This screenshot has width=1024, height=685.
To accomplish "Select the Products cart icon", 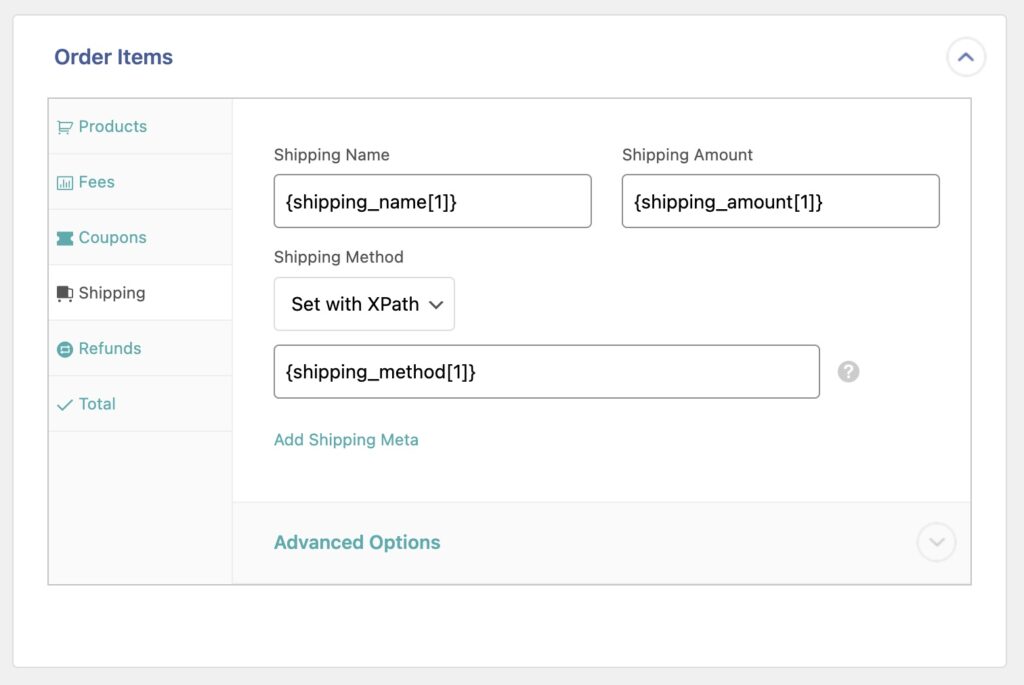I will pos(66,126).
